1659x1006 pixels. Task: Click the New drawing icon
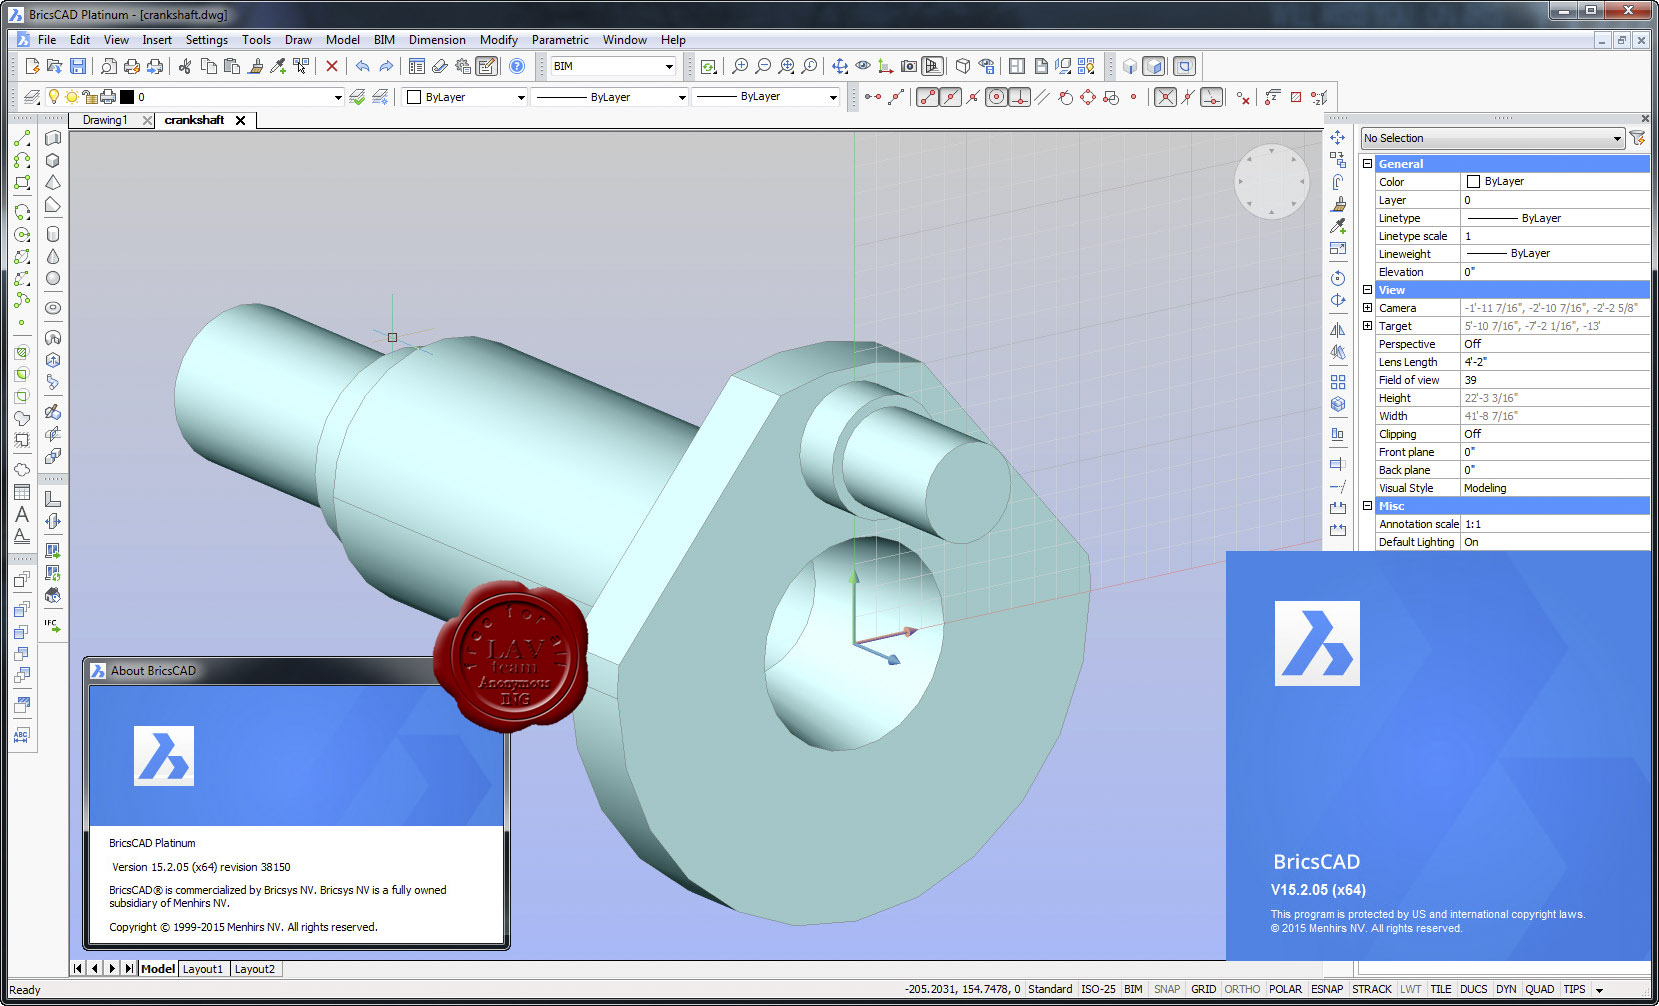point(32,66)
